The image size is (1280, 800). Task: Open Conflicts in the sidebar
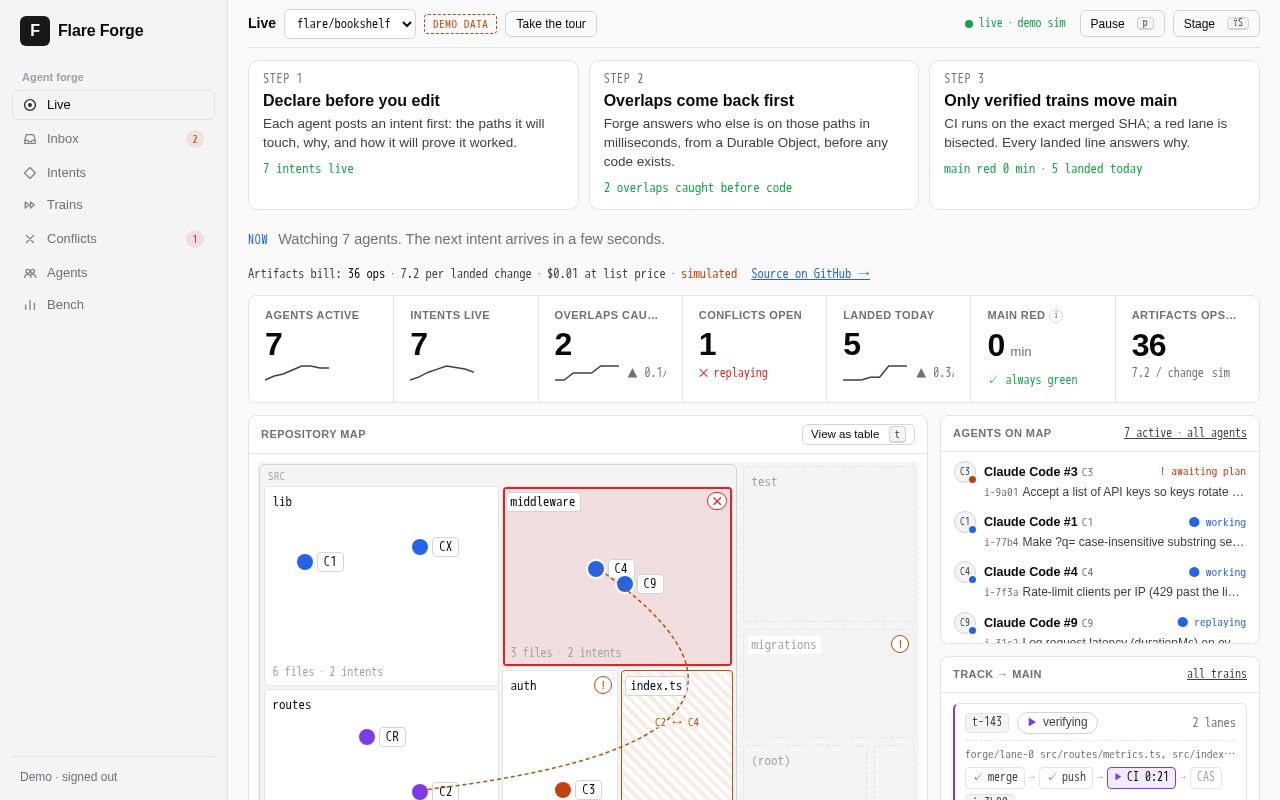click(113, 239)
